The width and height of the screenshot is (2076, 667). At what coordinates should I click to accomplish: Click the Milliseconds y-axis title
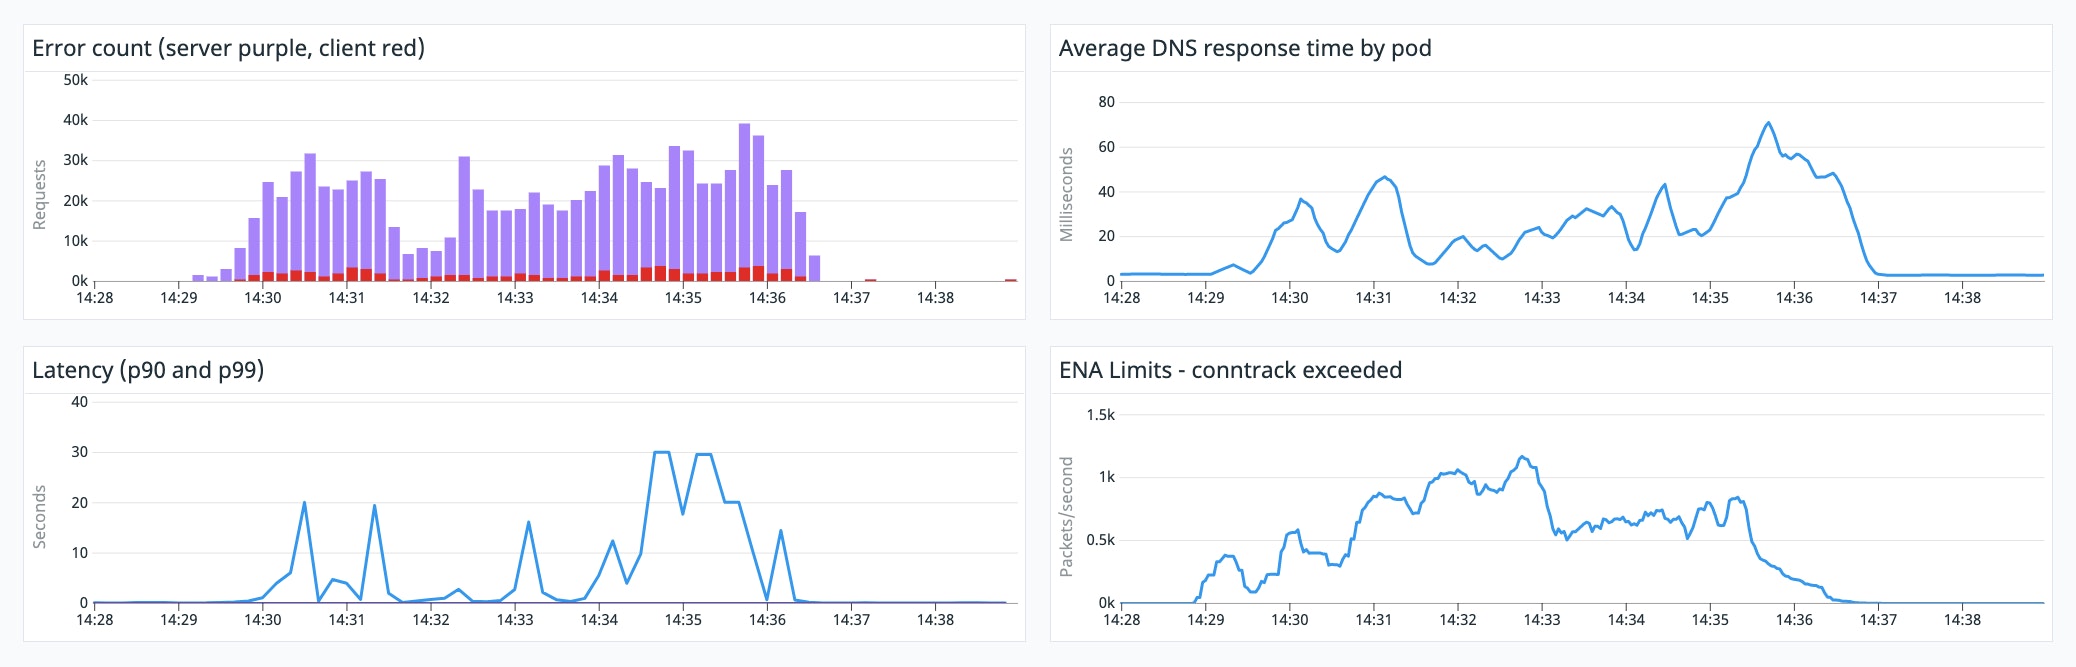(1066, 194)
